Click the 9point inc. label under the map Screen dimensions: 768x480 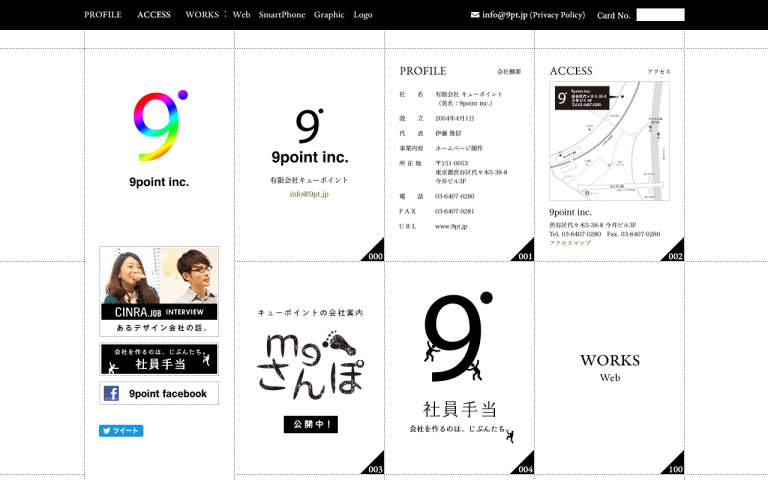pos(571,213)
